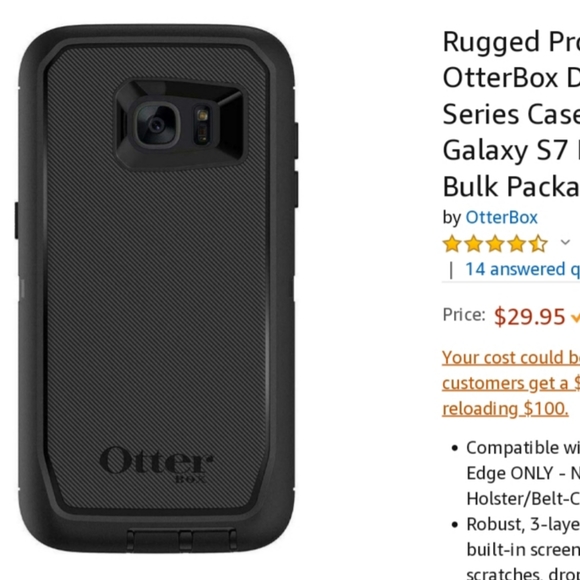Click the half-filled fifth star

[538, 244]
